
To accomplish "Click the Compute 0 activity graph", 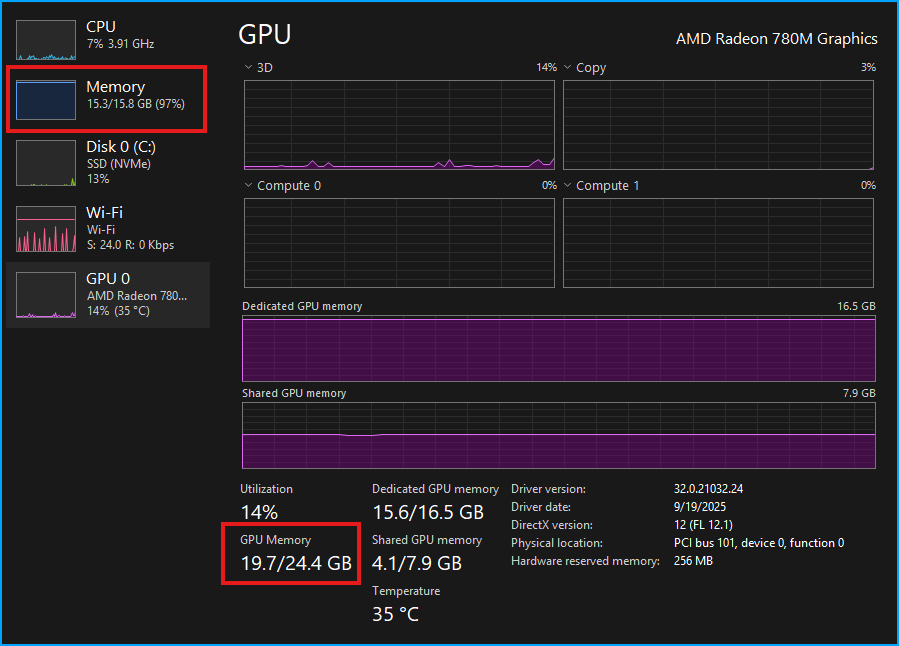I will pyautogui.click(x=398, y=243).
